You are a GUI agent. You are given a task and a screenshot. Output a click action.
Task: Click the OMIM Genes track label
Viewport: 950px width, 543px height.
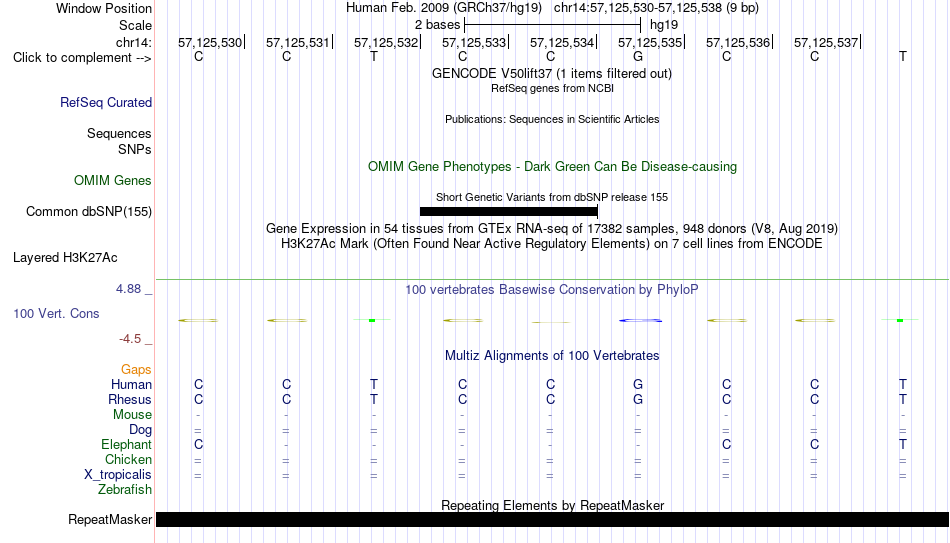click(x=113, y=181)
